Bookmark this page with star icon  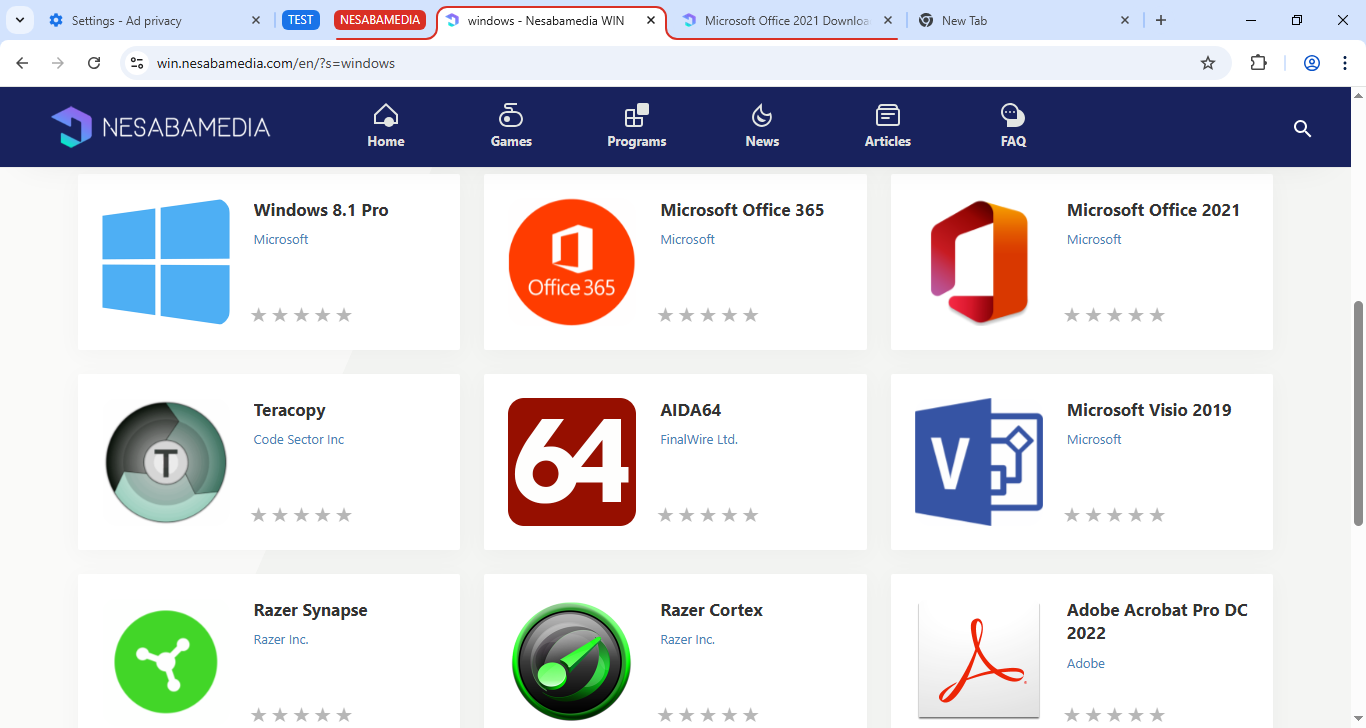(1208, 63)
